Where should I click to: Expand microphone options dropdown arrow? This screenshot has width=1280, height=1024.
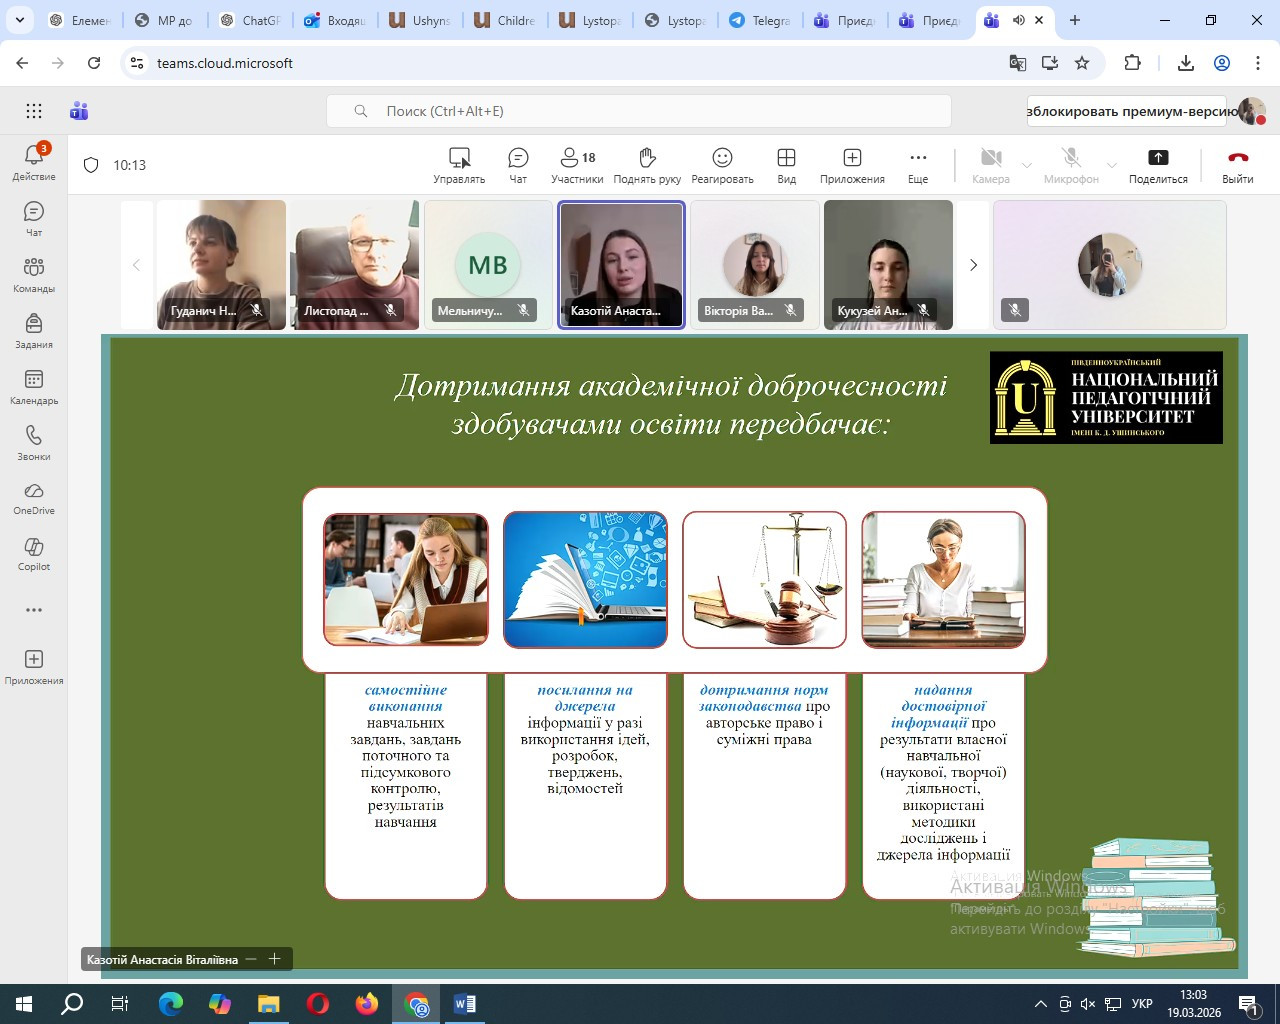pos(1112,165)
